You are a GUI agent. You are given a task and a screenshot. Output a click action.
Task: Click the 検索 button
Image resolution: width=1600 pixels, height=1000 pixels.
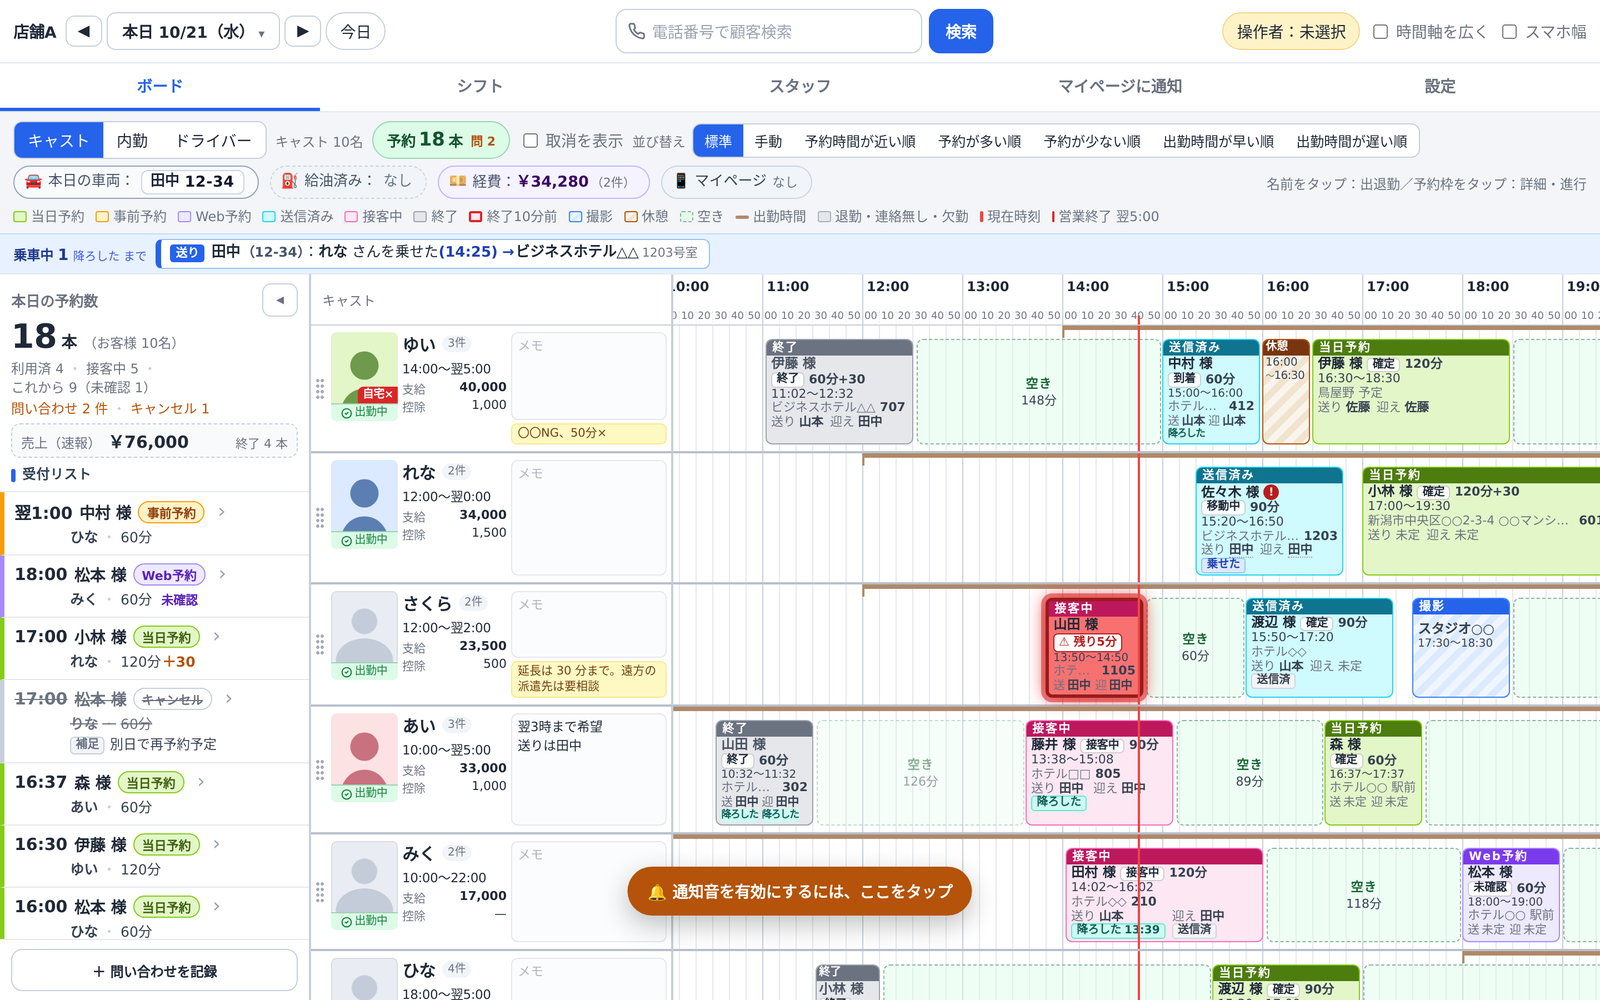click(961, 31)
